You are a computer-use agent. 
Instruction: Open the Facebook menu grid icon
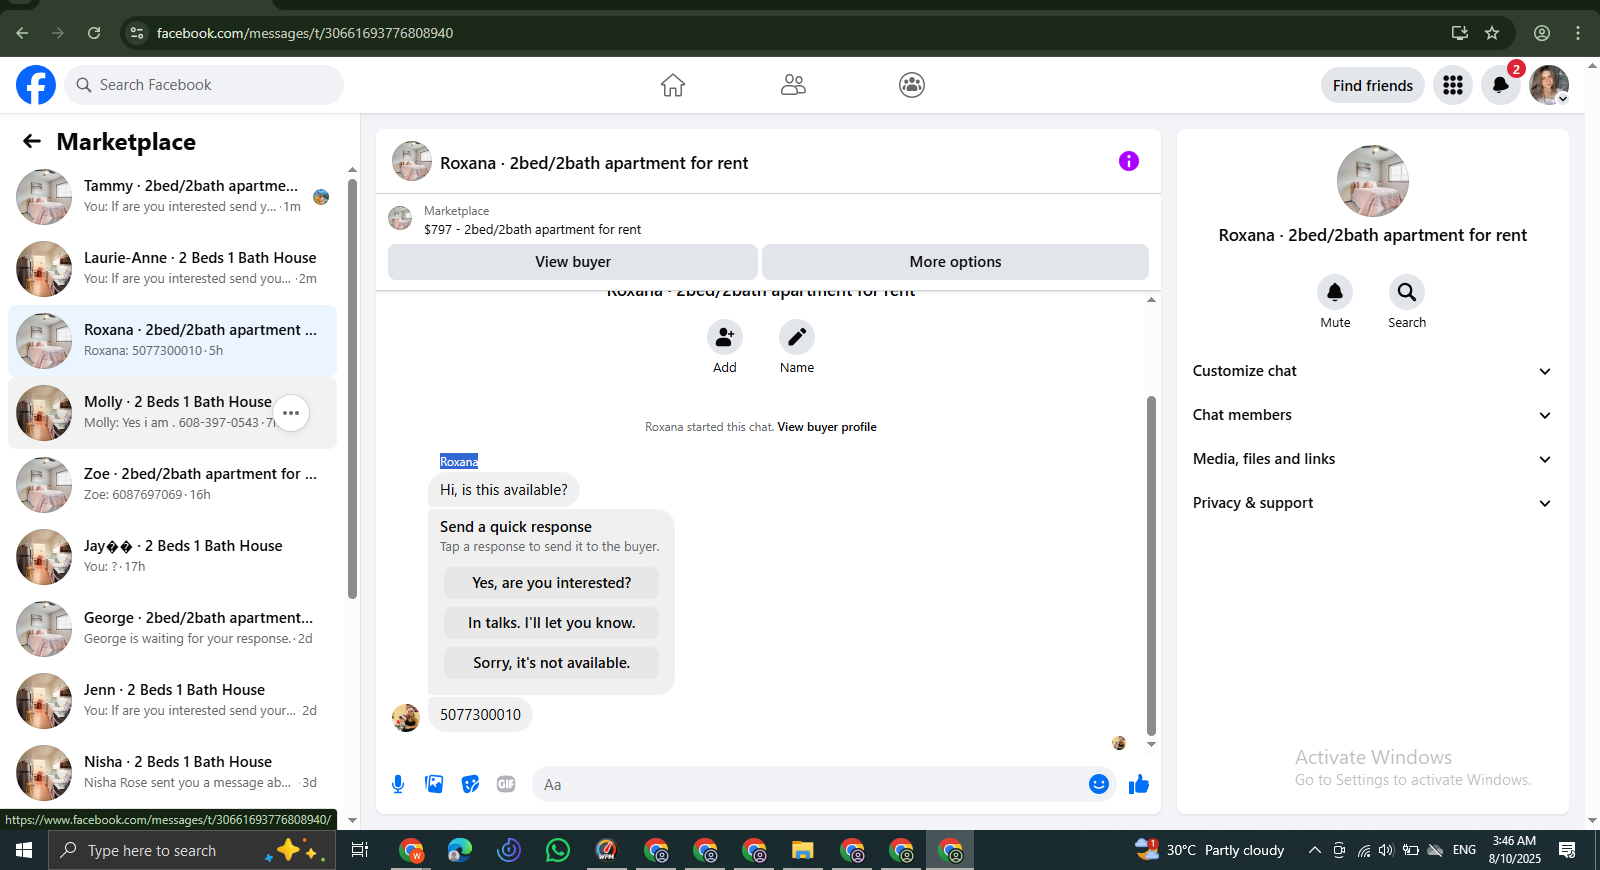click(x=1453, y=85)
